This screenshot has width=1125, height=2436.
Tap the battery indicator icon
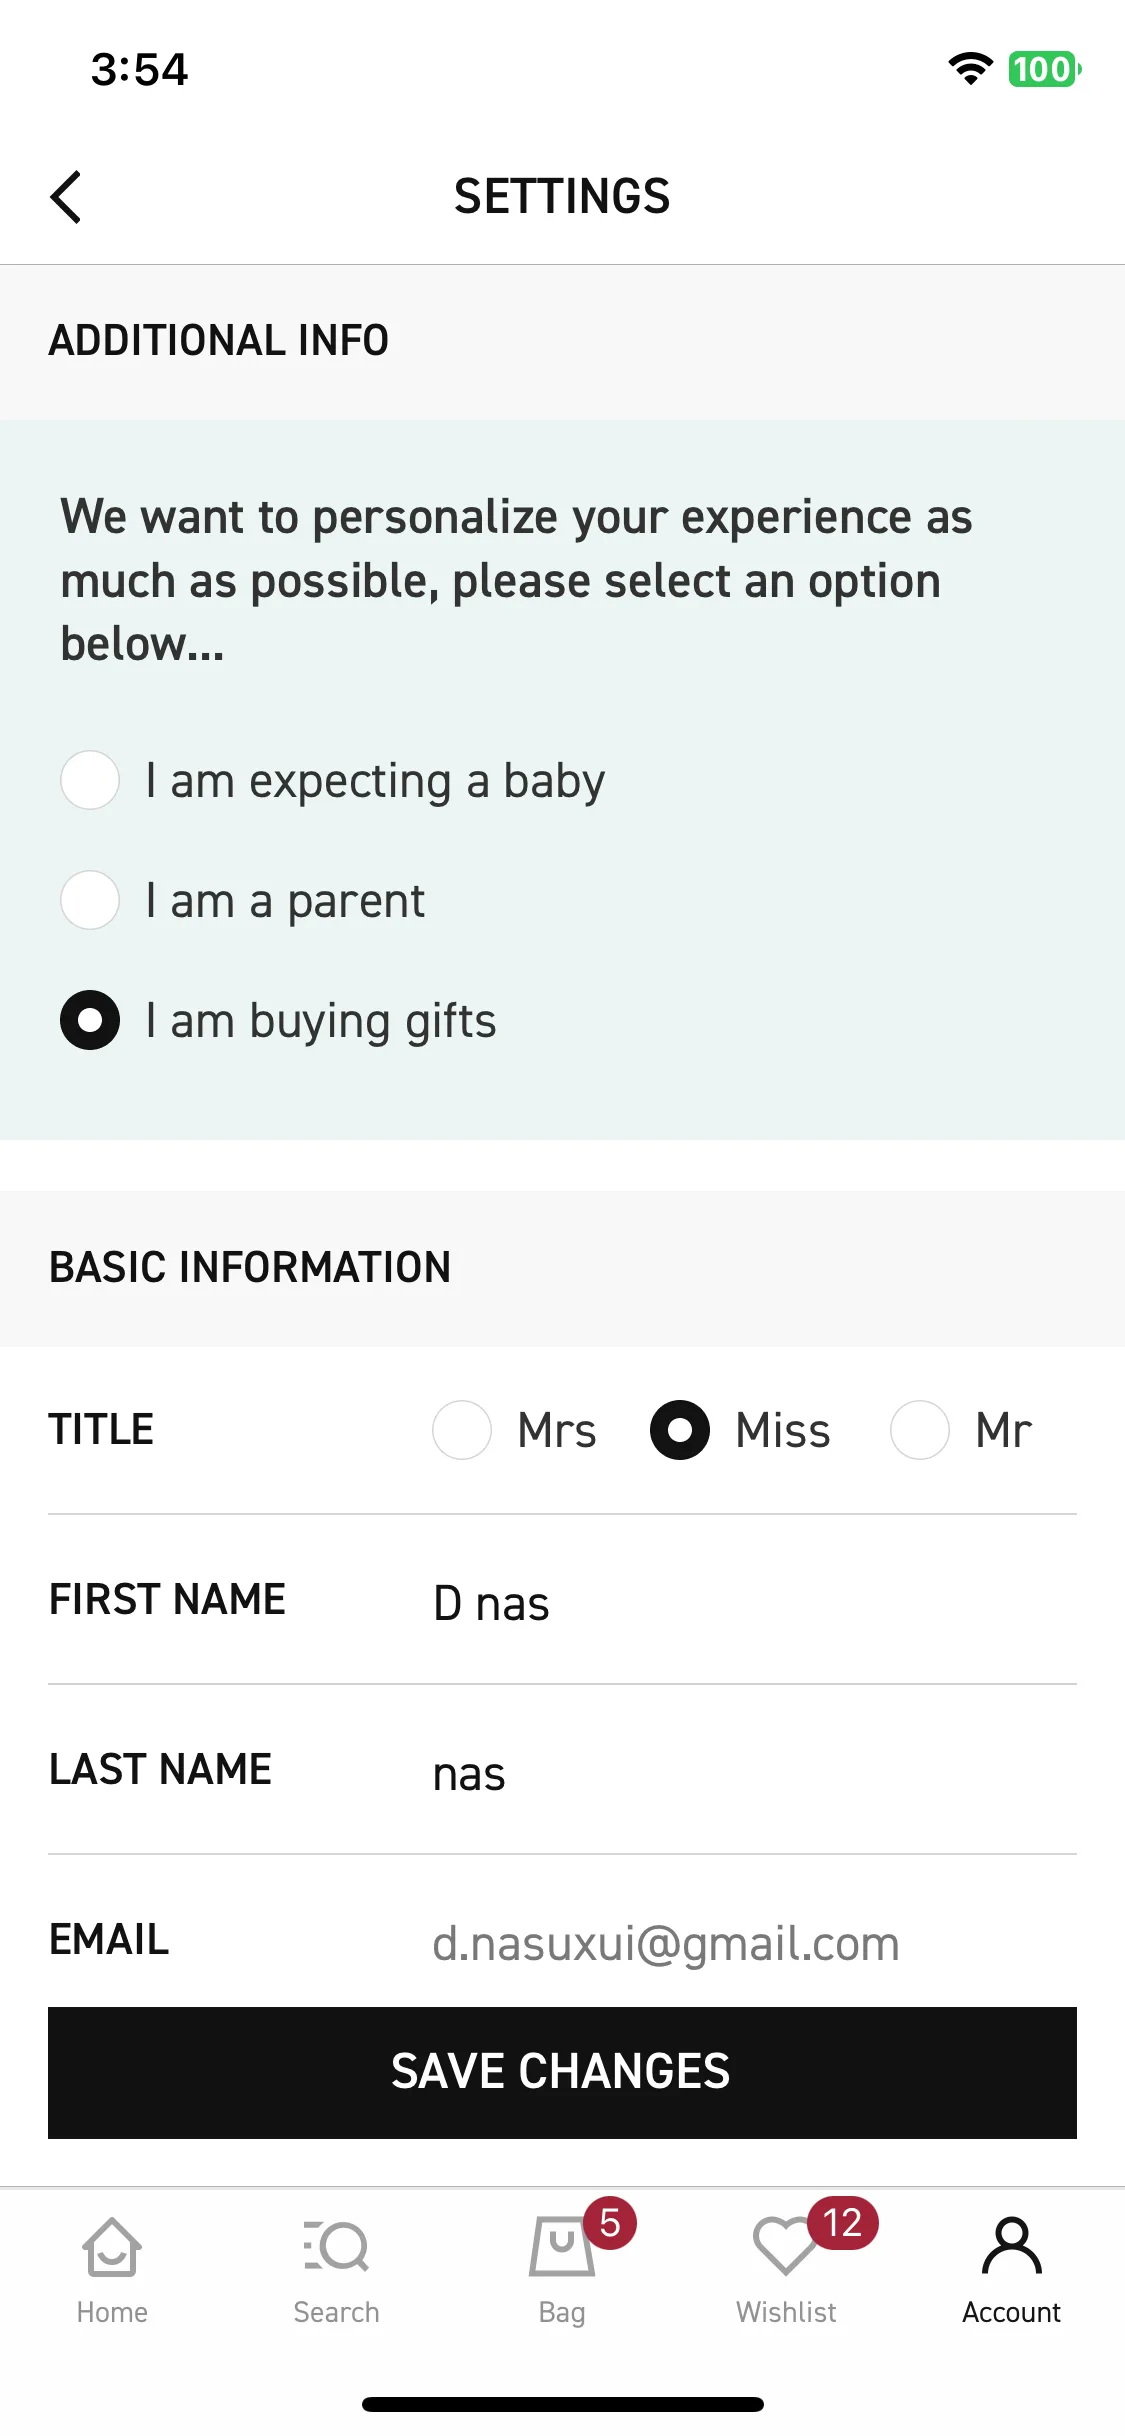coord(1044,69)
